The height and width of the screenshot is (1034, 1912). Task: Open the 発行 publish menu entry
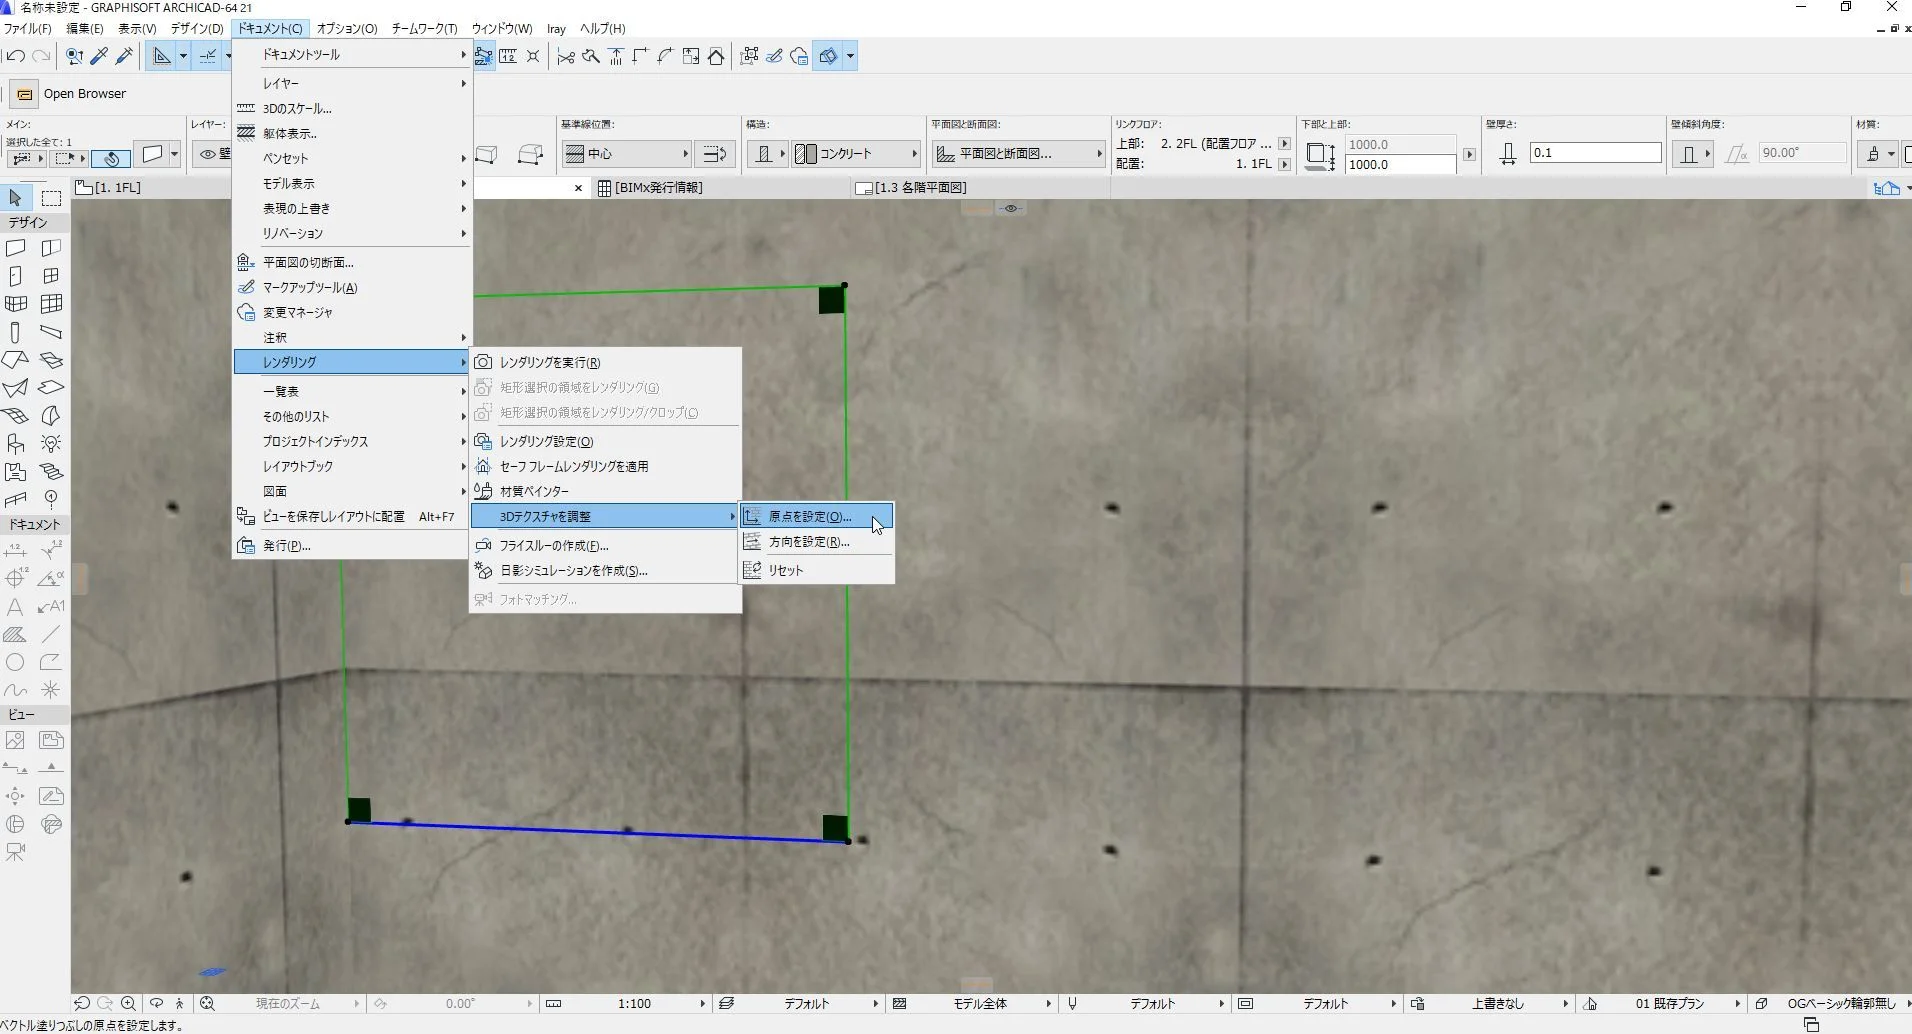(351, 546)
